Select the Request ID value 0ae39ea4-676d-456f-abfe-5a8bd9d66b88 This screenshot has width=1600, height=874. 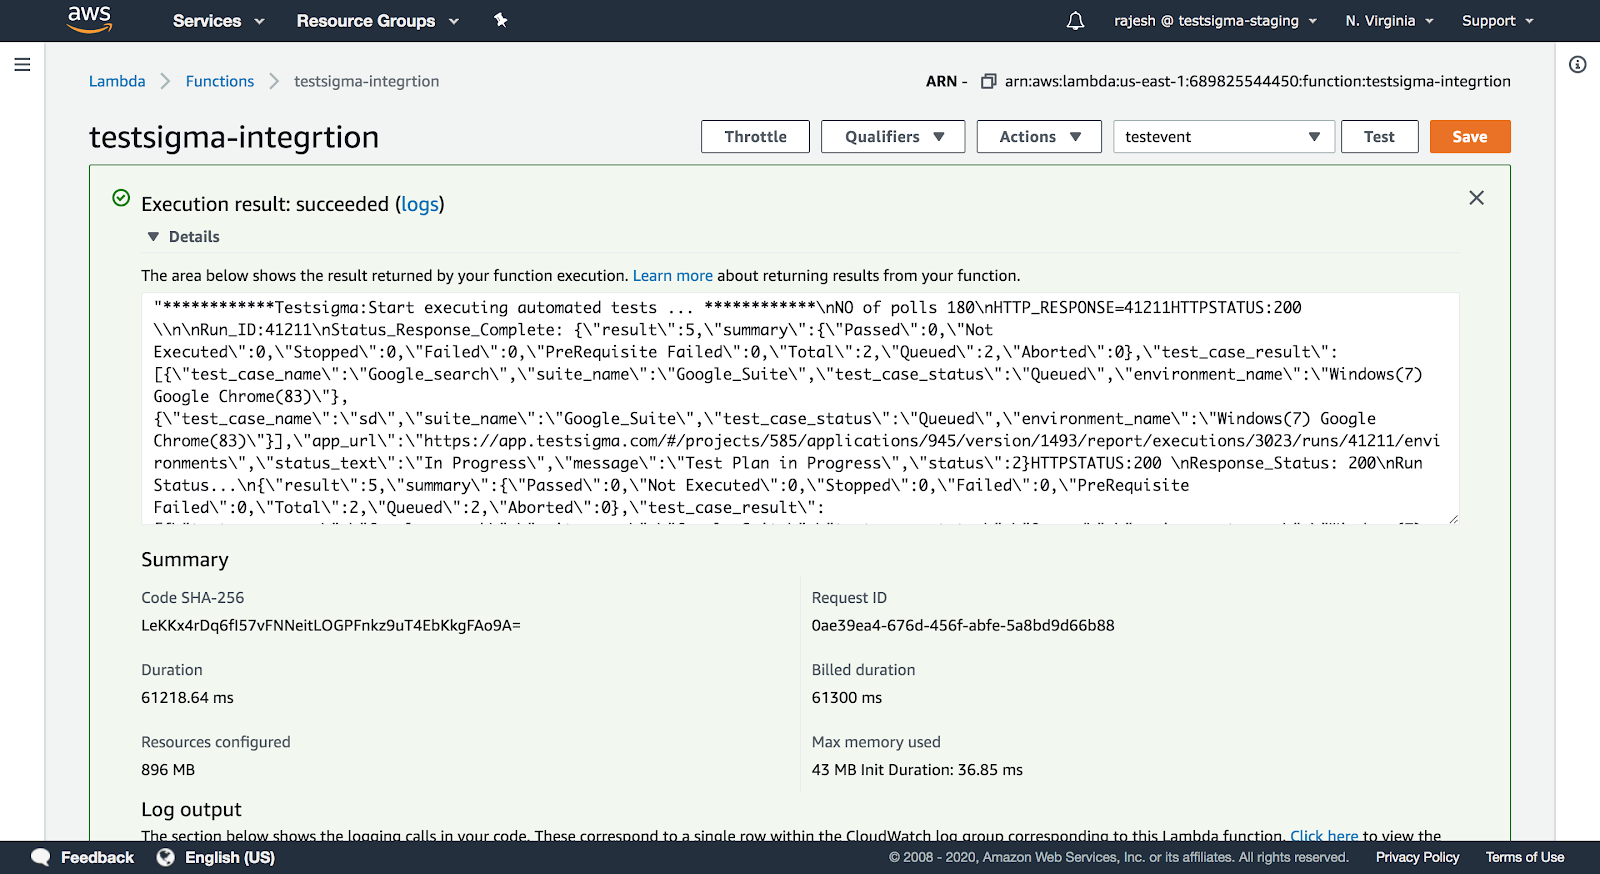[963, 626]
